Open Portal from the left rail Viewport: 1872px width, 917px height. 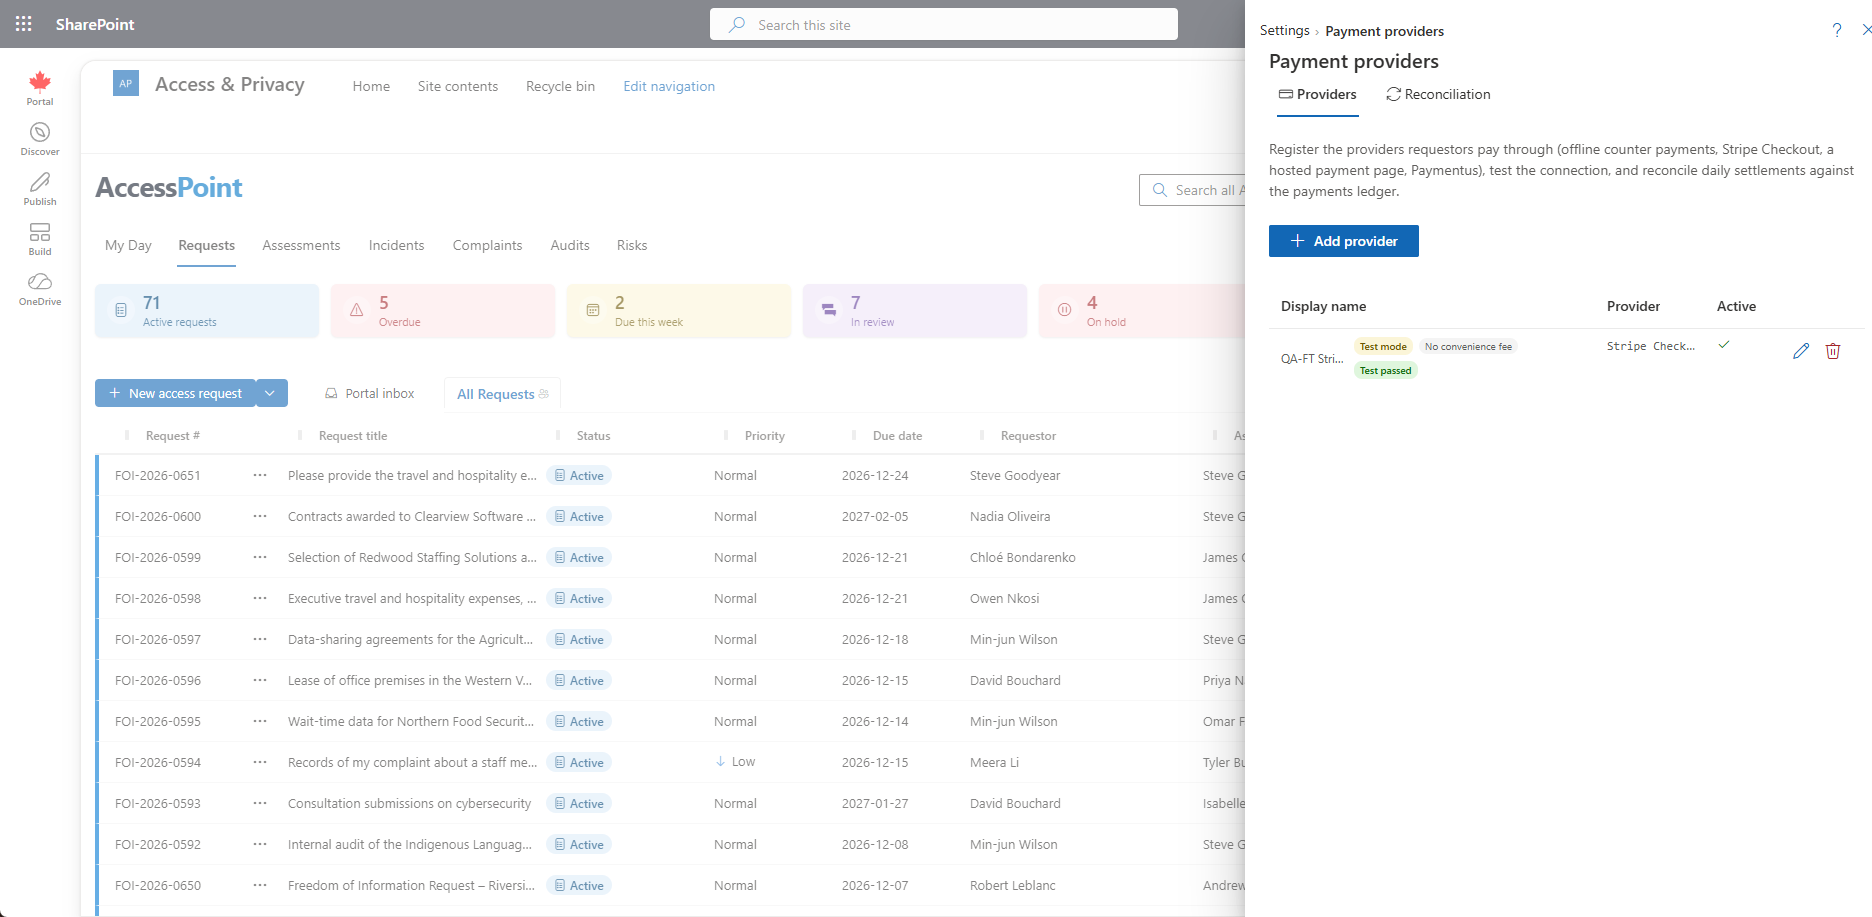pyautogui.click(x=40, y=88)
